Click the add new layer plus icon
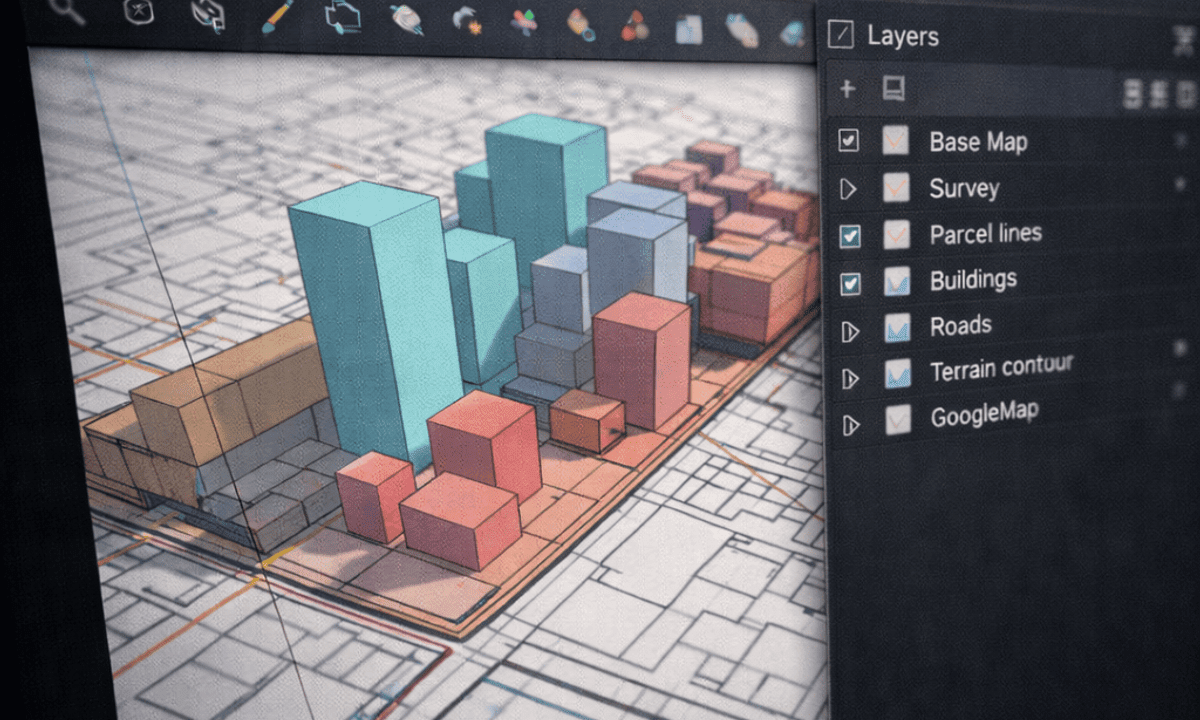Image resolution: width=1200 pixels, height=720 pixels. 847,89
